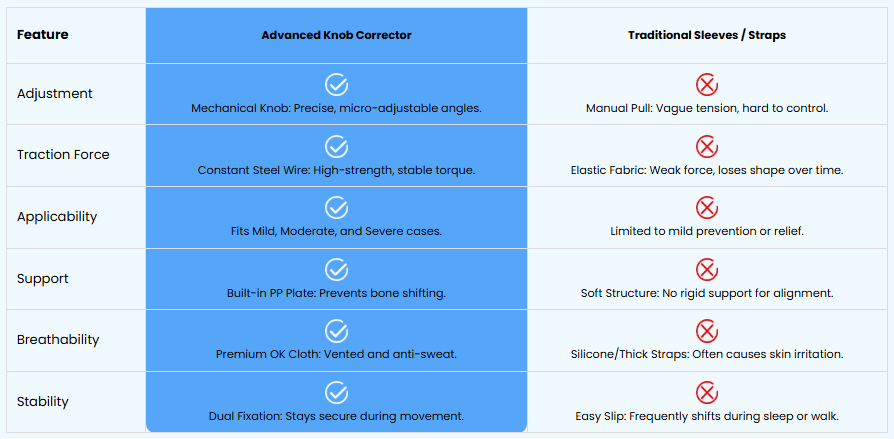This screenshot has height=439, width=894.
Task: Click the checkmark icon in Applicability row
Action: [336, 208]
